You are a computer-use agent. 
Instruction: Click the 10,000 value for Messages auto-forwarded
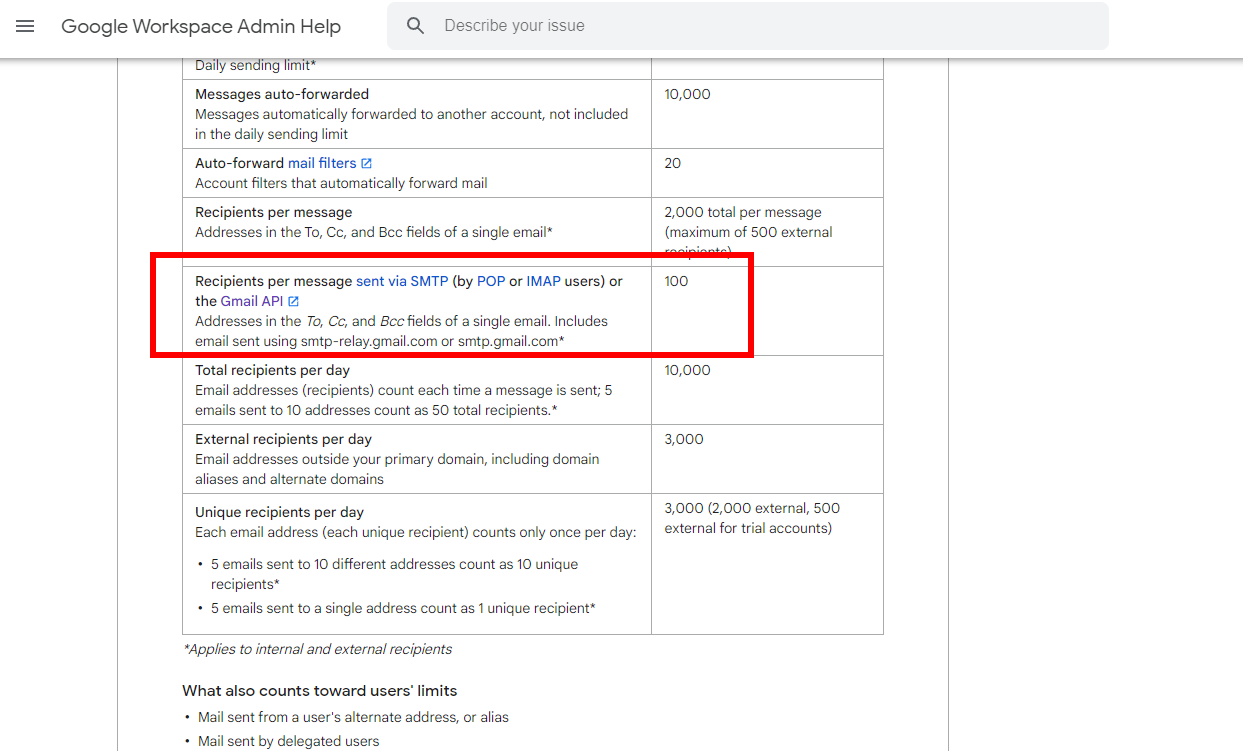pyautogui.click(x=687, y=94)
